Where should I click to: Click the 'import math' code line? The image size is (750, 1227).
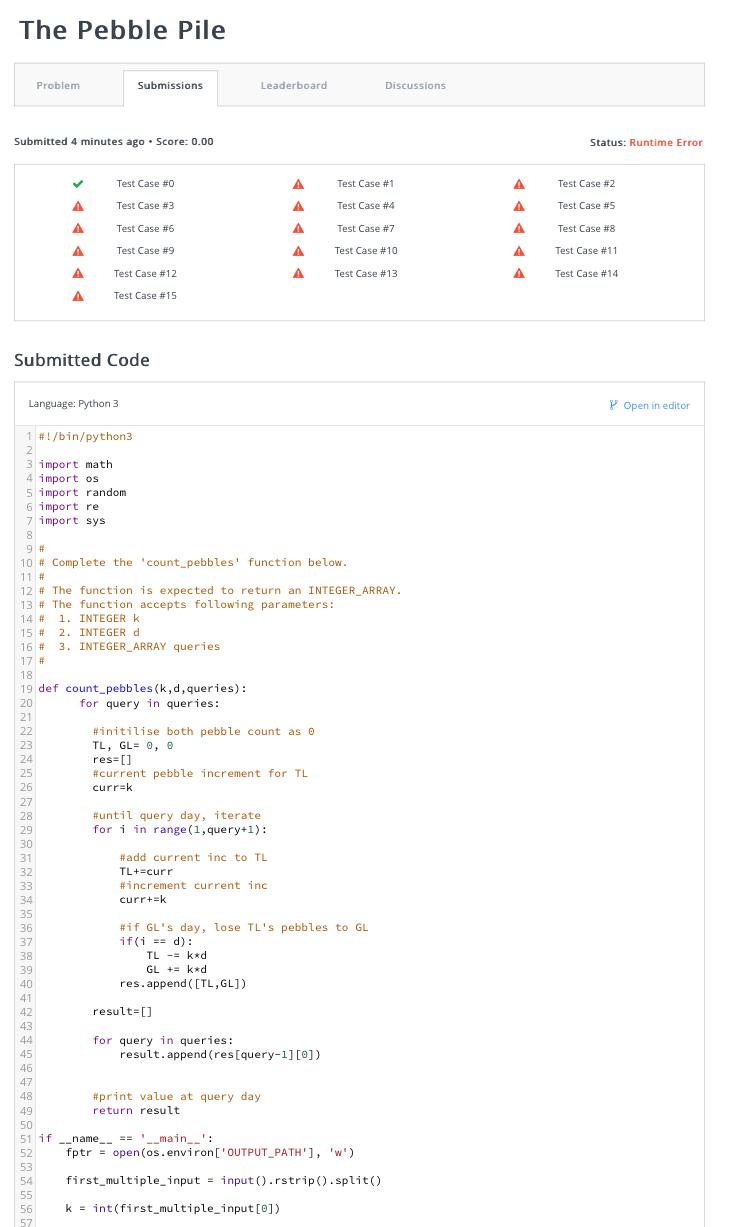pyautogui.click(x=75, y=465)
